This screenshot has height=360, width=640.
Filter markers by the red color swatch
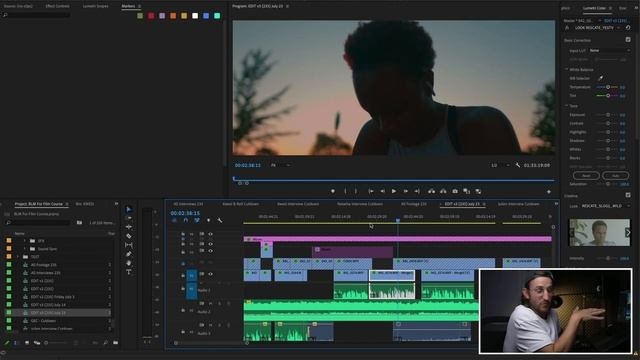[x=151, y=16]
